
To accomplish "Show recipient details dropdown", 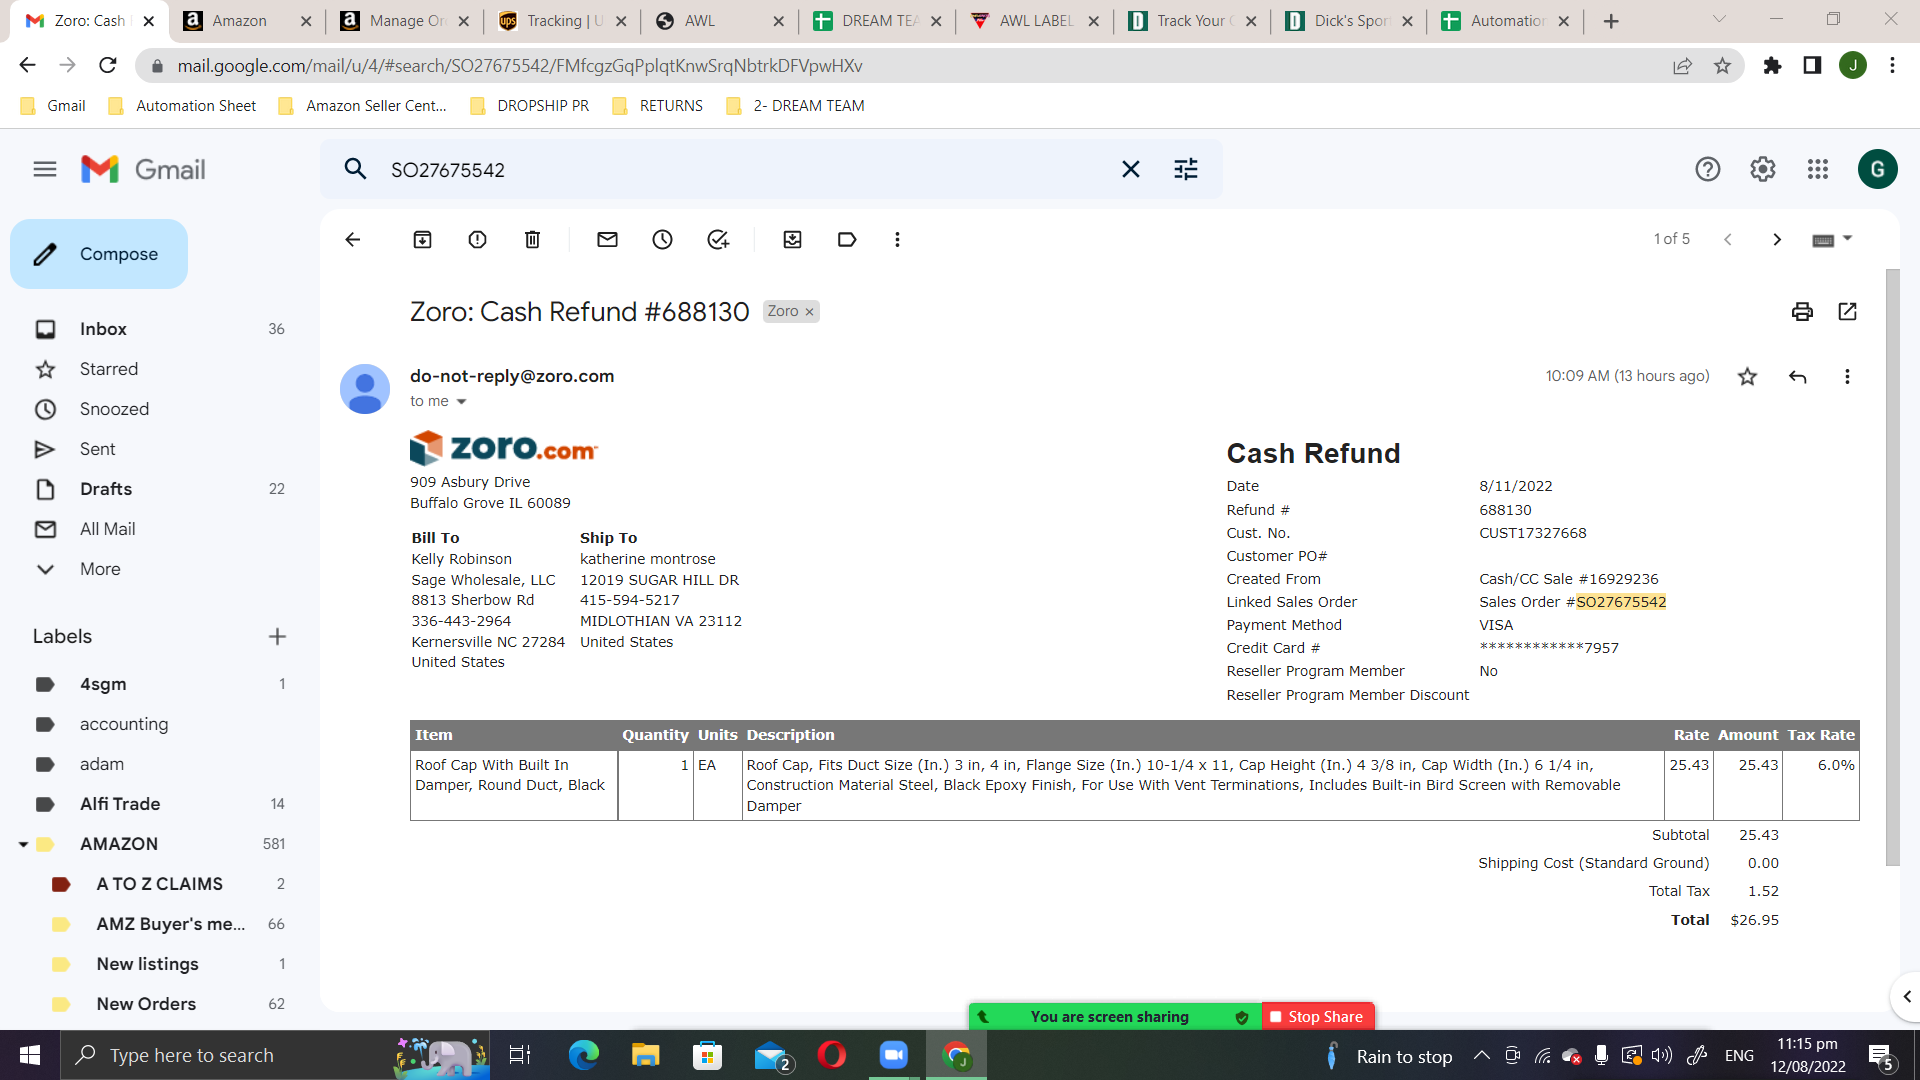I will pyautogui.click(x=461, y=402).
